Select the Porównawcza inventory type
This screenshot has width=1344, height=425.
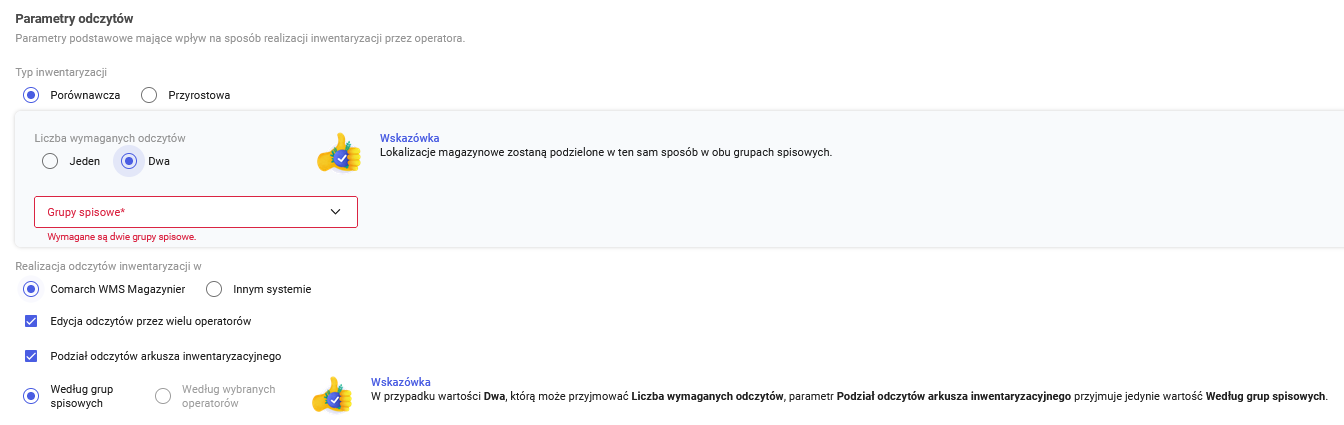(31, 95)
